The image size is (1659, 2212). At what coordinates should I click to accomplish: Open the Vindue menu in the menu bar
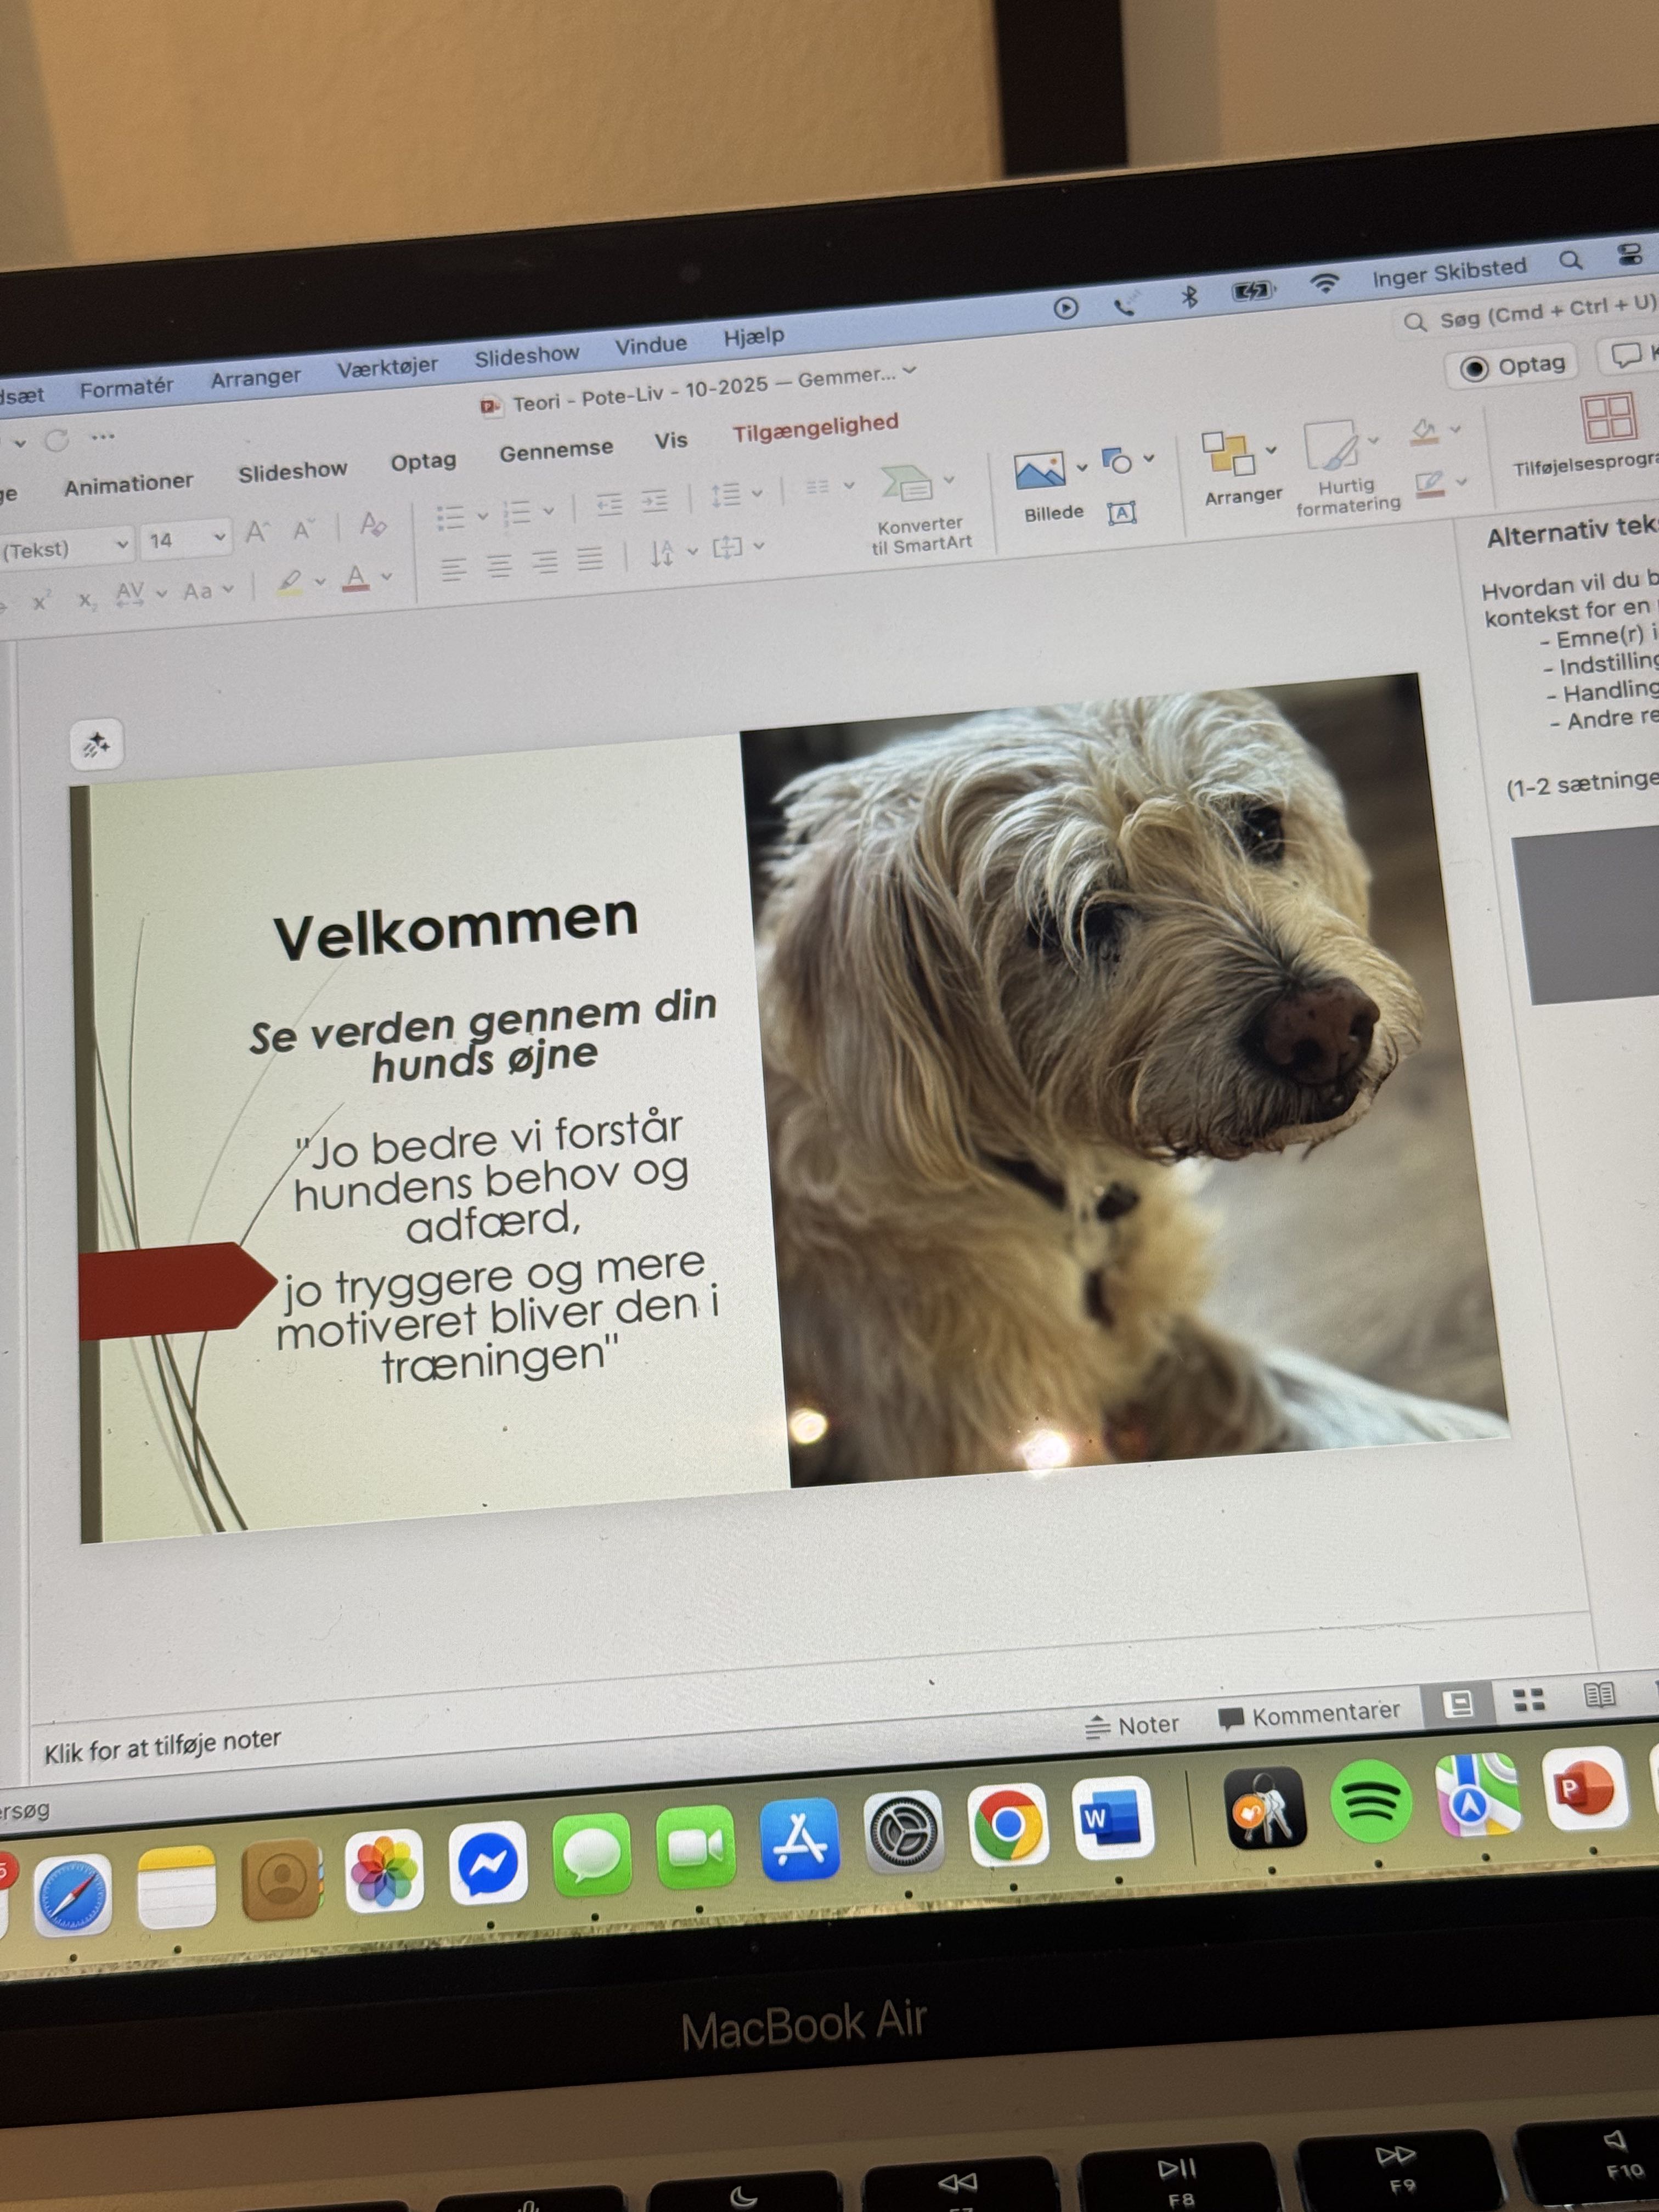point(650,346)
